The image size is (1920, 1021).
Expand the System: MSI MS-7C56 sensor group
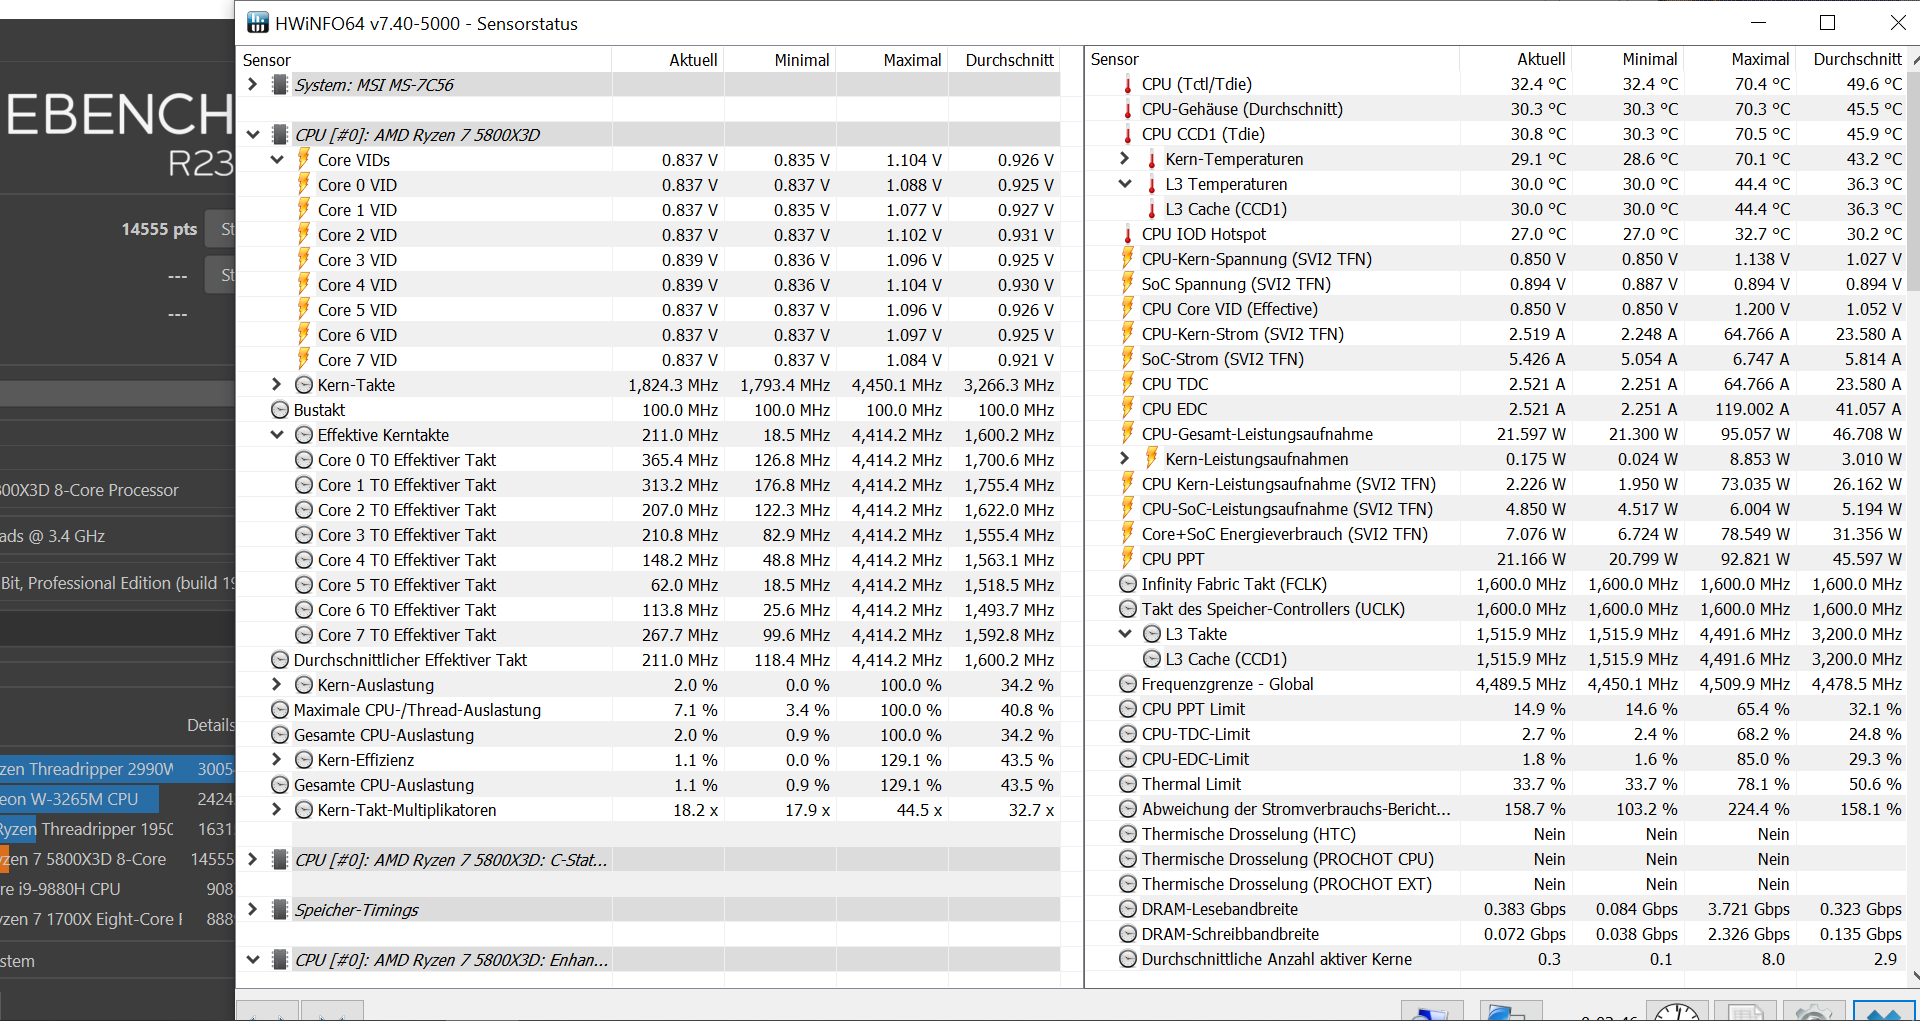click(253, 85)
